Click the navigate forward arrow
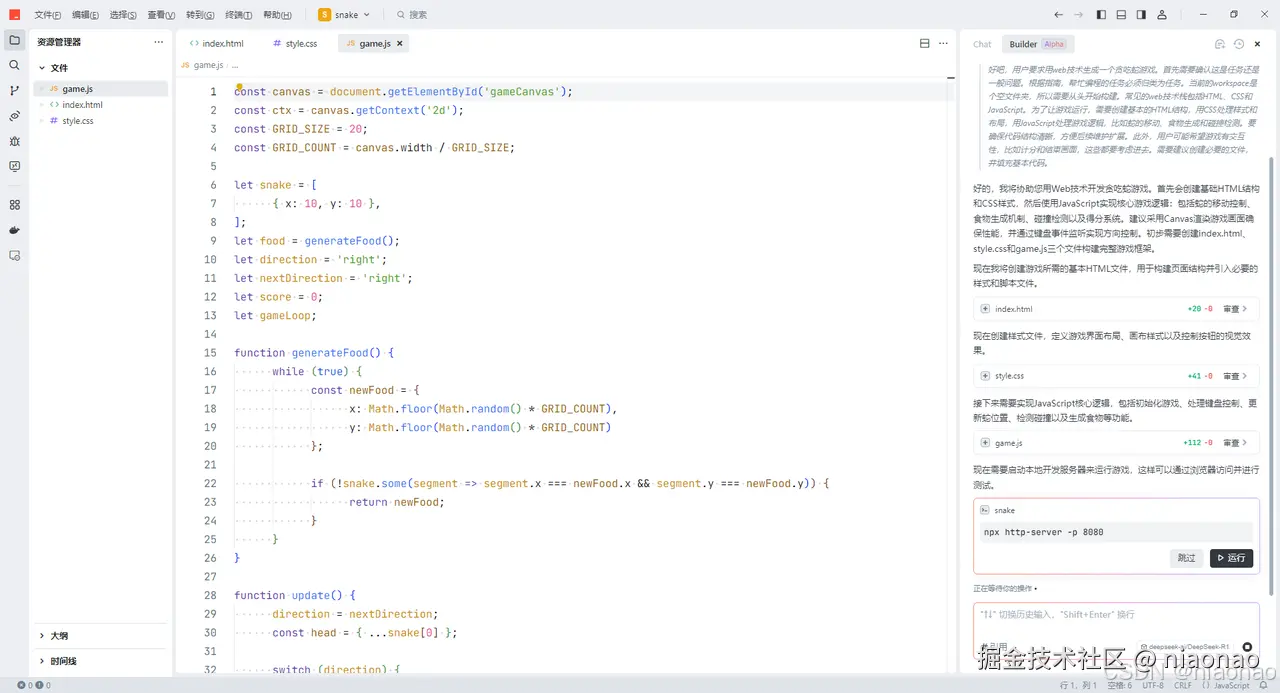This screenshot has height=693, width=1280. click(x=1078, y=15)
